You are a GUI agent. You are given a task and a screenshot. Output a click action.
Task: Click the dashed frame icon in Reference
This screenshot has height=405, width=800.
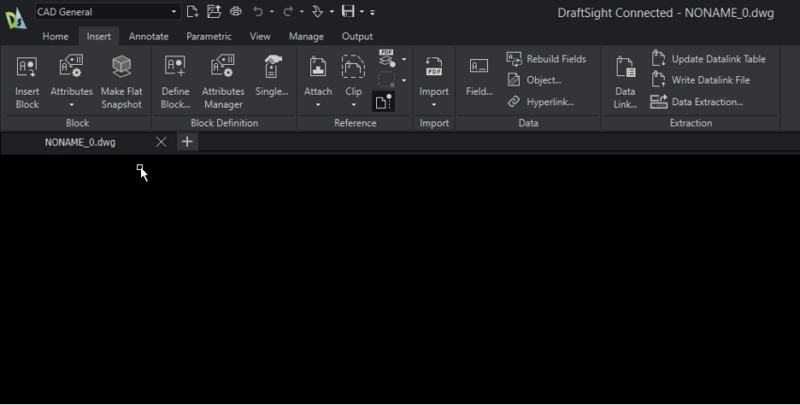(386, 80)
